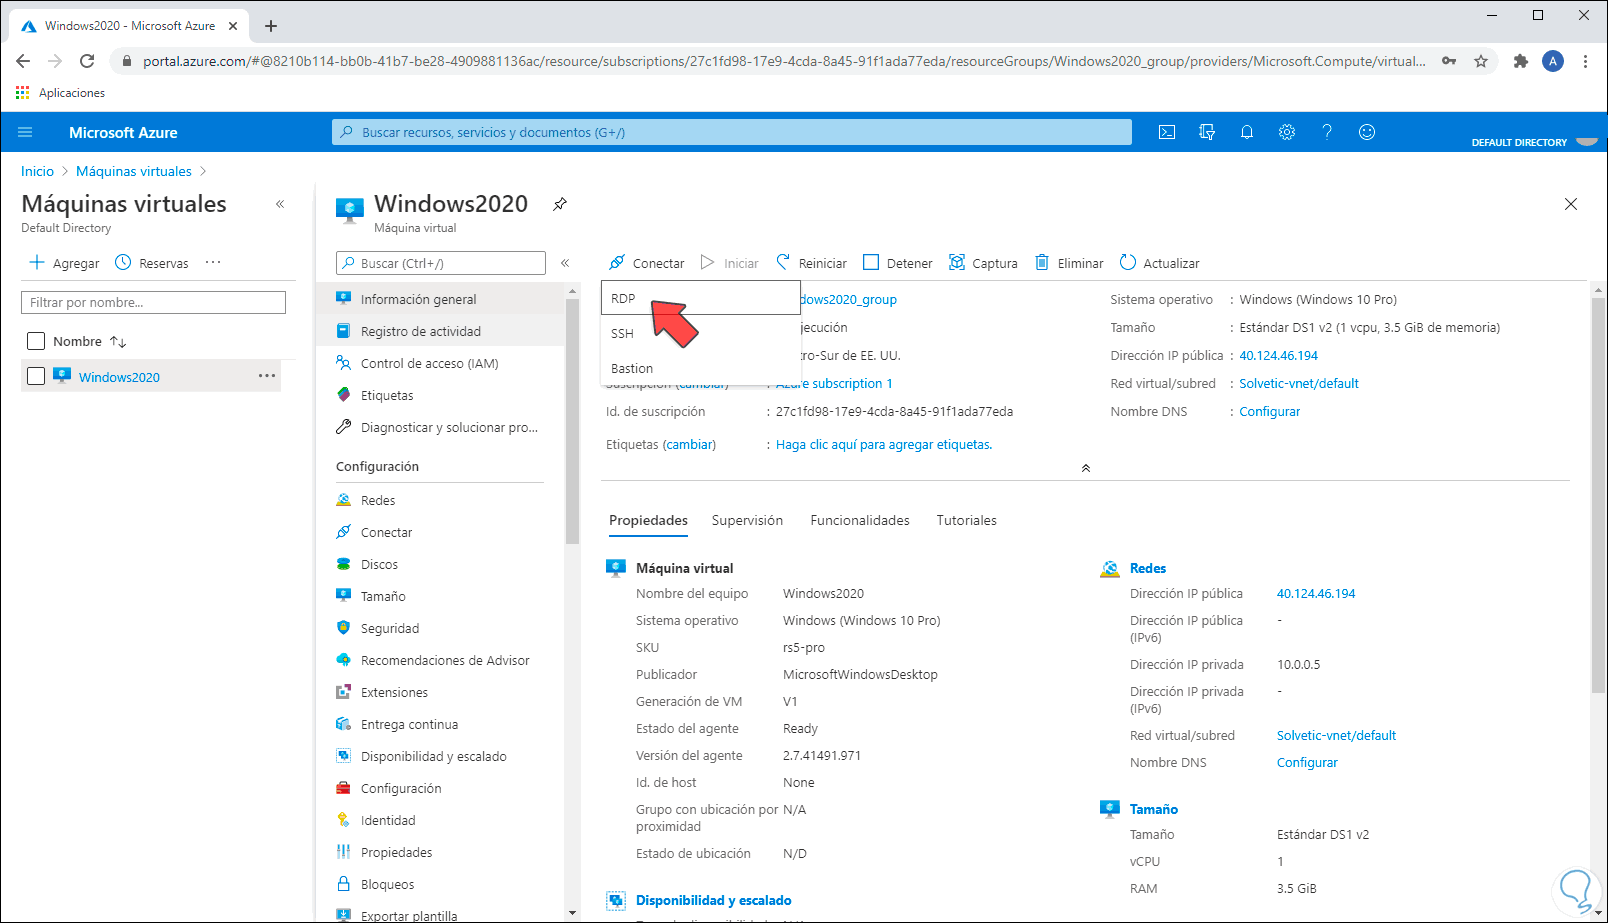Click the Agregar button
This screenshot has width=1608, height=923.
coord(64,263)
